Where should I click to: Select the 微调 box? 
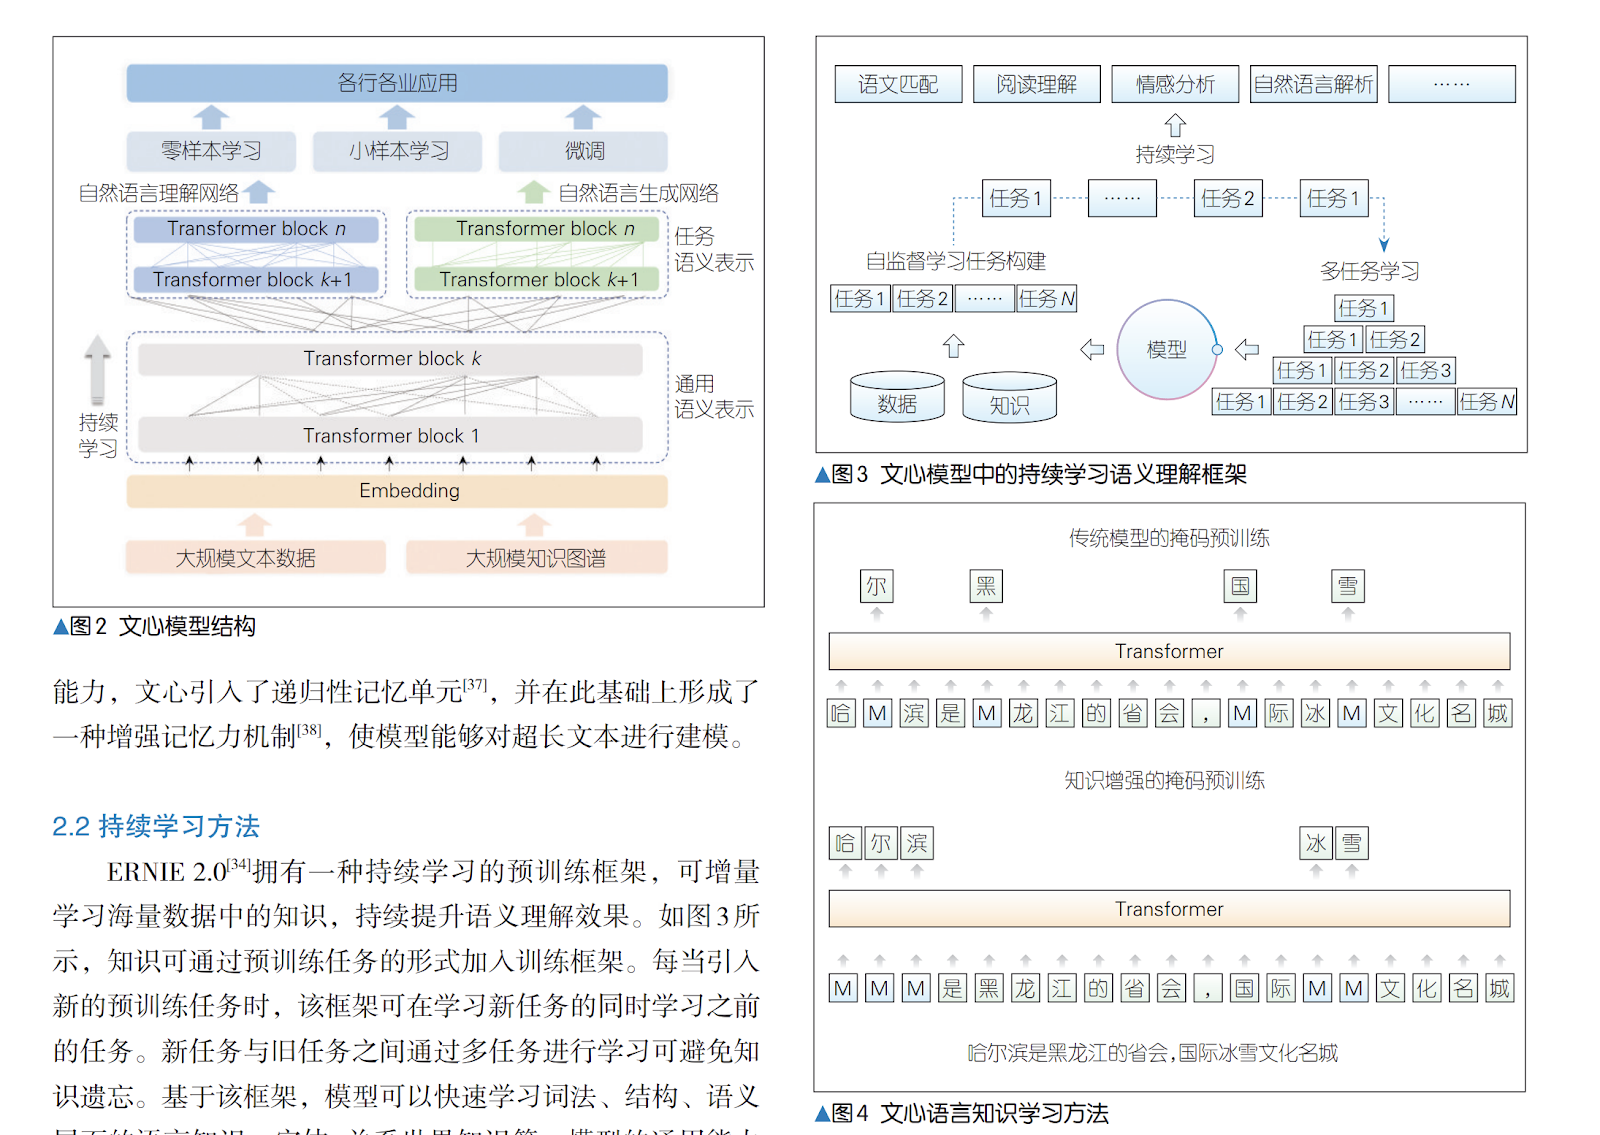(584, 151)
